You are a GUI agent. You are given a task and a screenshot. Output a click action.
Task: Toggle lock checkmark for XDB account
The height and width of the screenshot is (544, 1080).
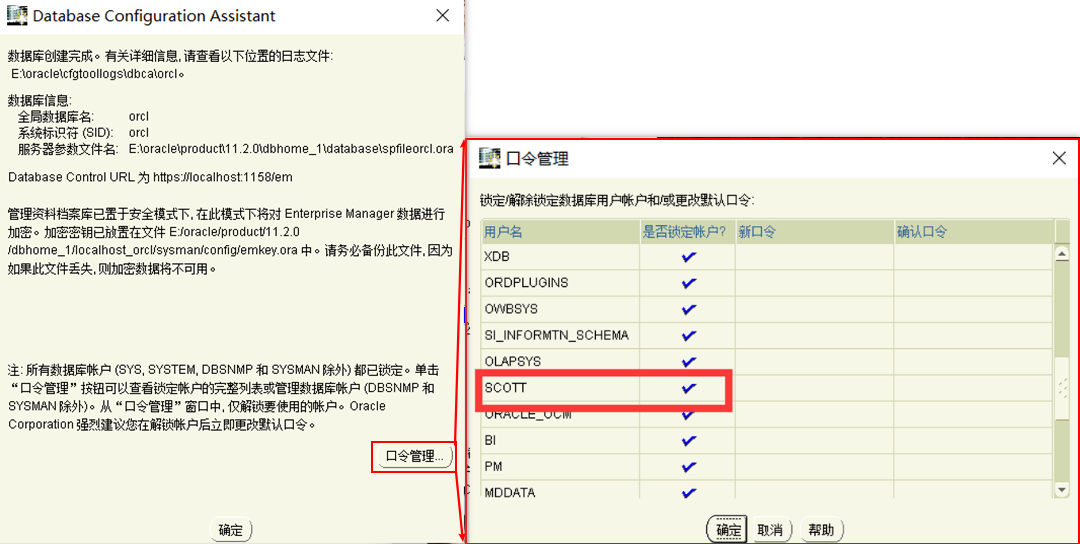(x=688, y=257)
